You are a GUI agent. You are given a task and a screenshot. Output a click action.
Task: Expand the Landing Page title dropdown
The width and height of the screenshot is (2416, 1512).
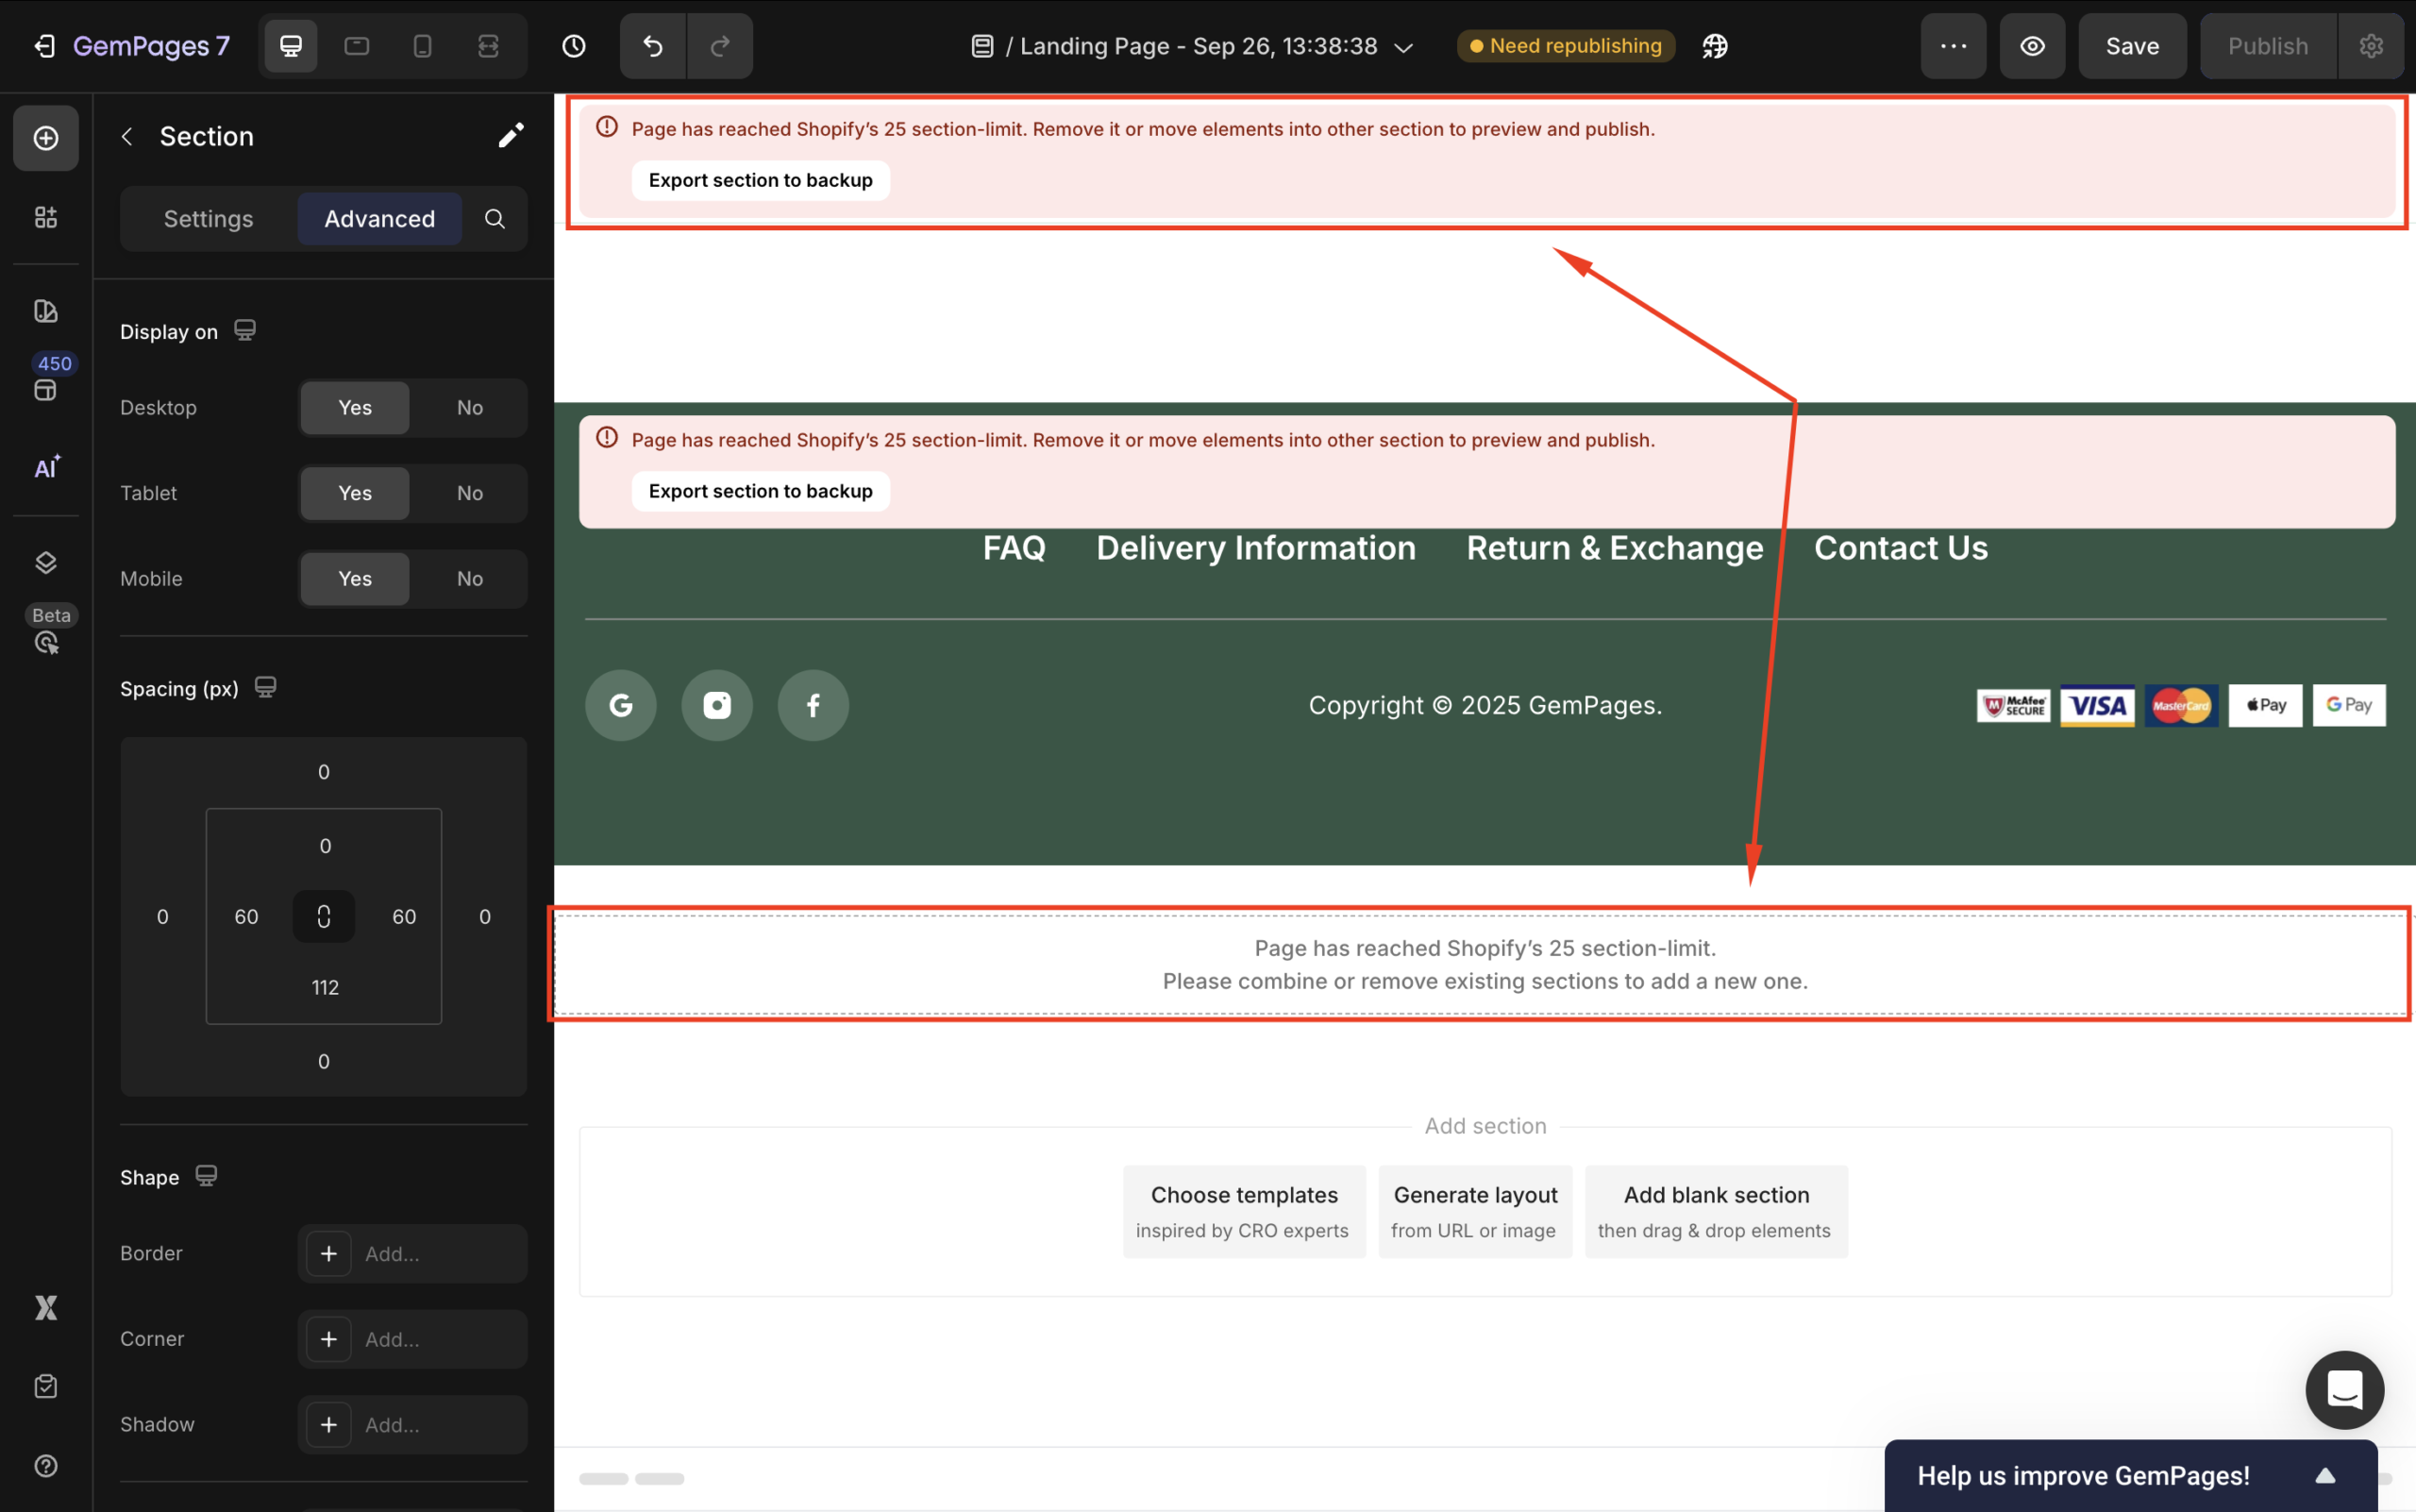tap(1404, 47)
